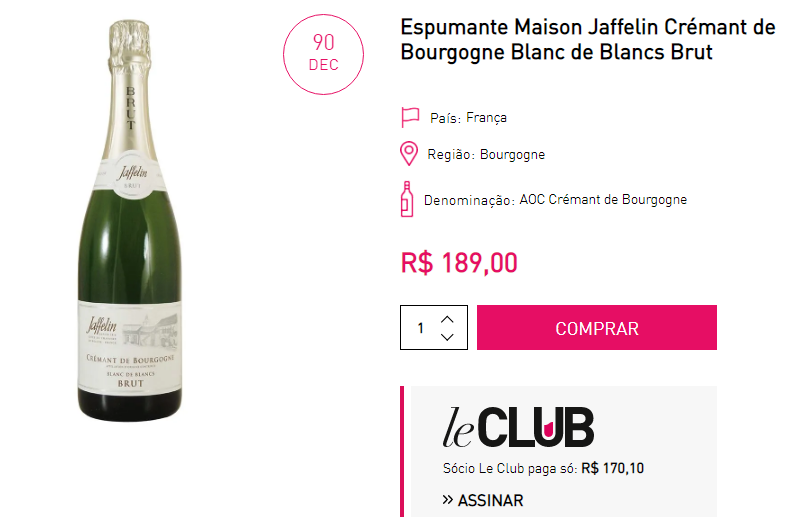
Task: Decrease quantity with the down arrow
Action: coord(447,337)
